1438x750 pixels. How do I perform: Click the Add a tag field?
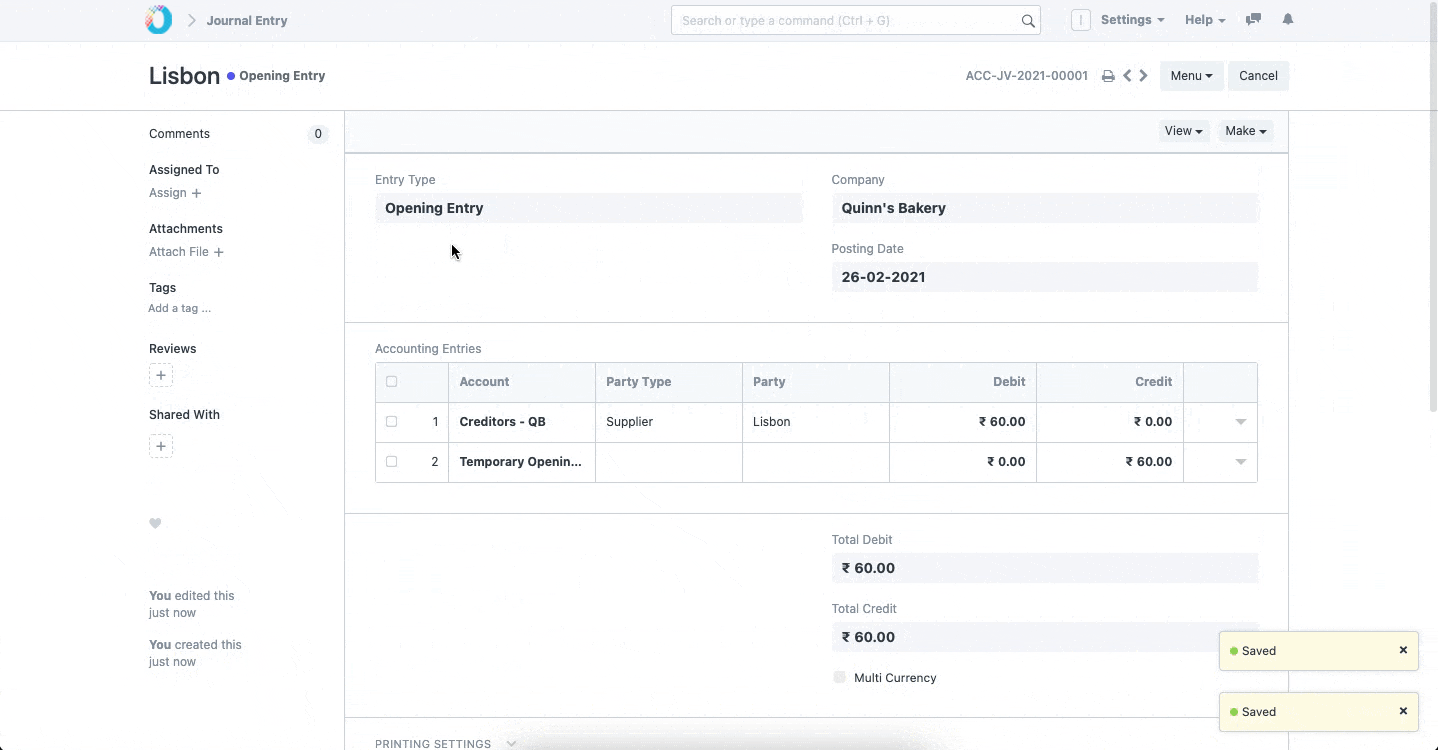coord(180,308)
